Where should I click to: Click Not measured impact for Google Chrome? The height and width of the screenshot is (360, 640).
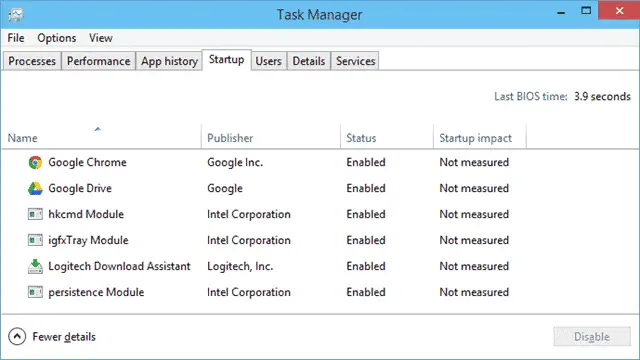pos(474,162)
